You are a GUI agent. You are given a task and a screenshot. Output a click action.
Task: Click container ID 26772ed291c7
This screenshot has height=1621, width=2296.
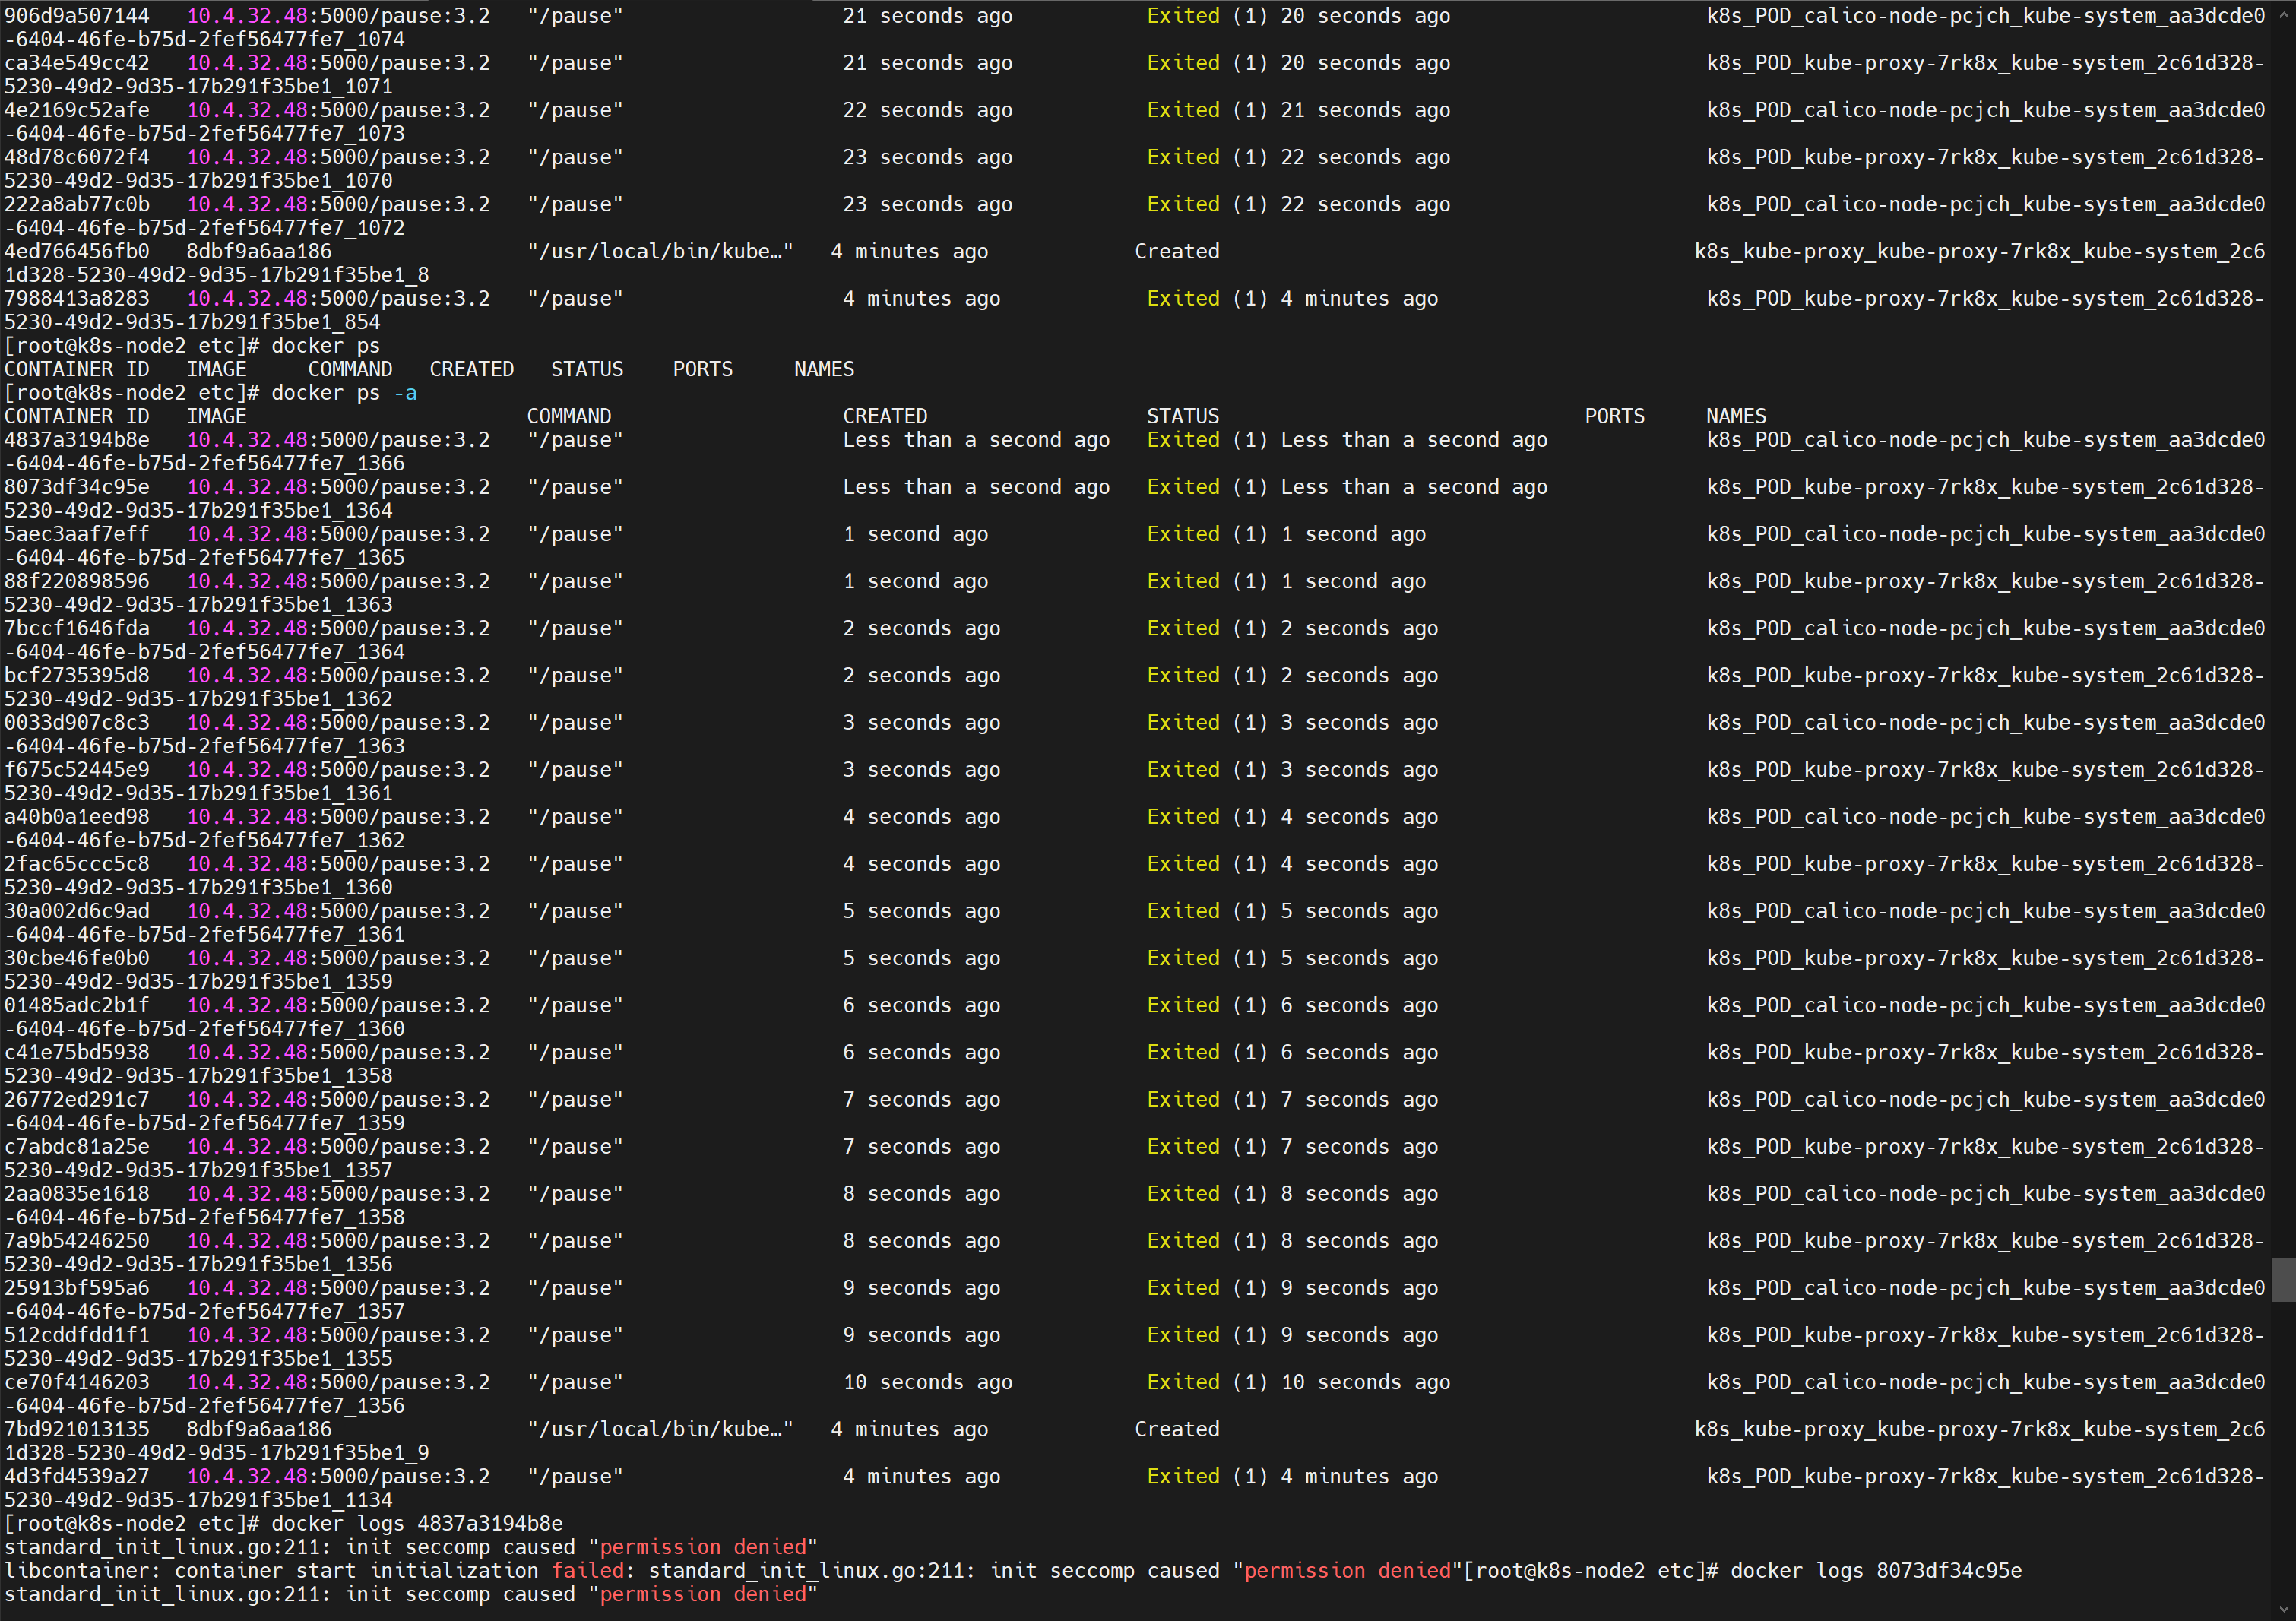pos(77,1098)
